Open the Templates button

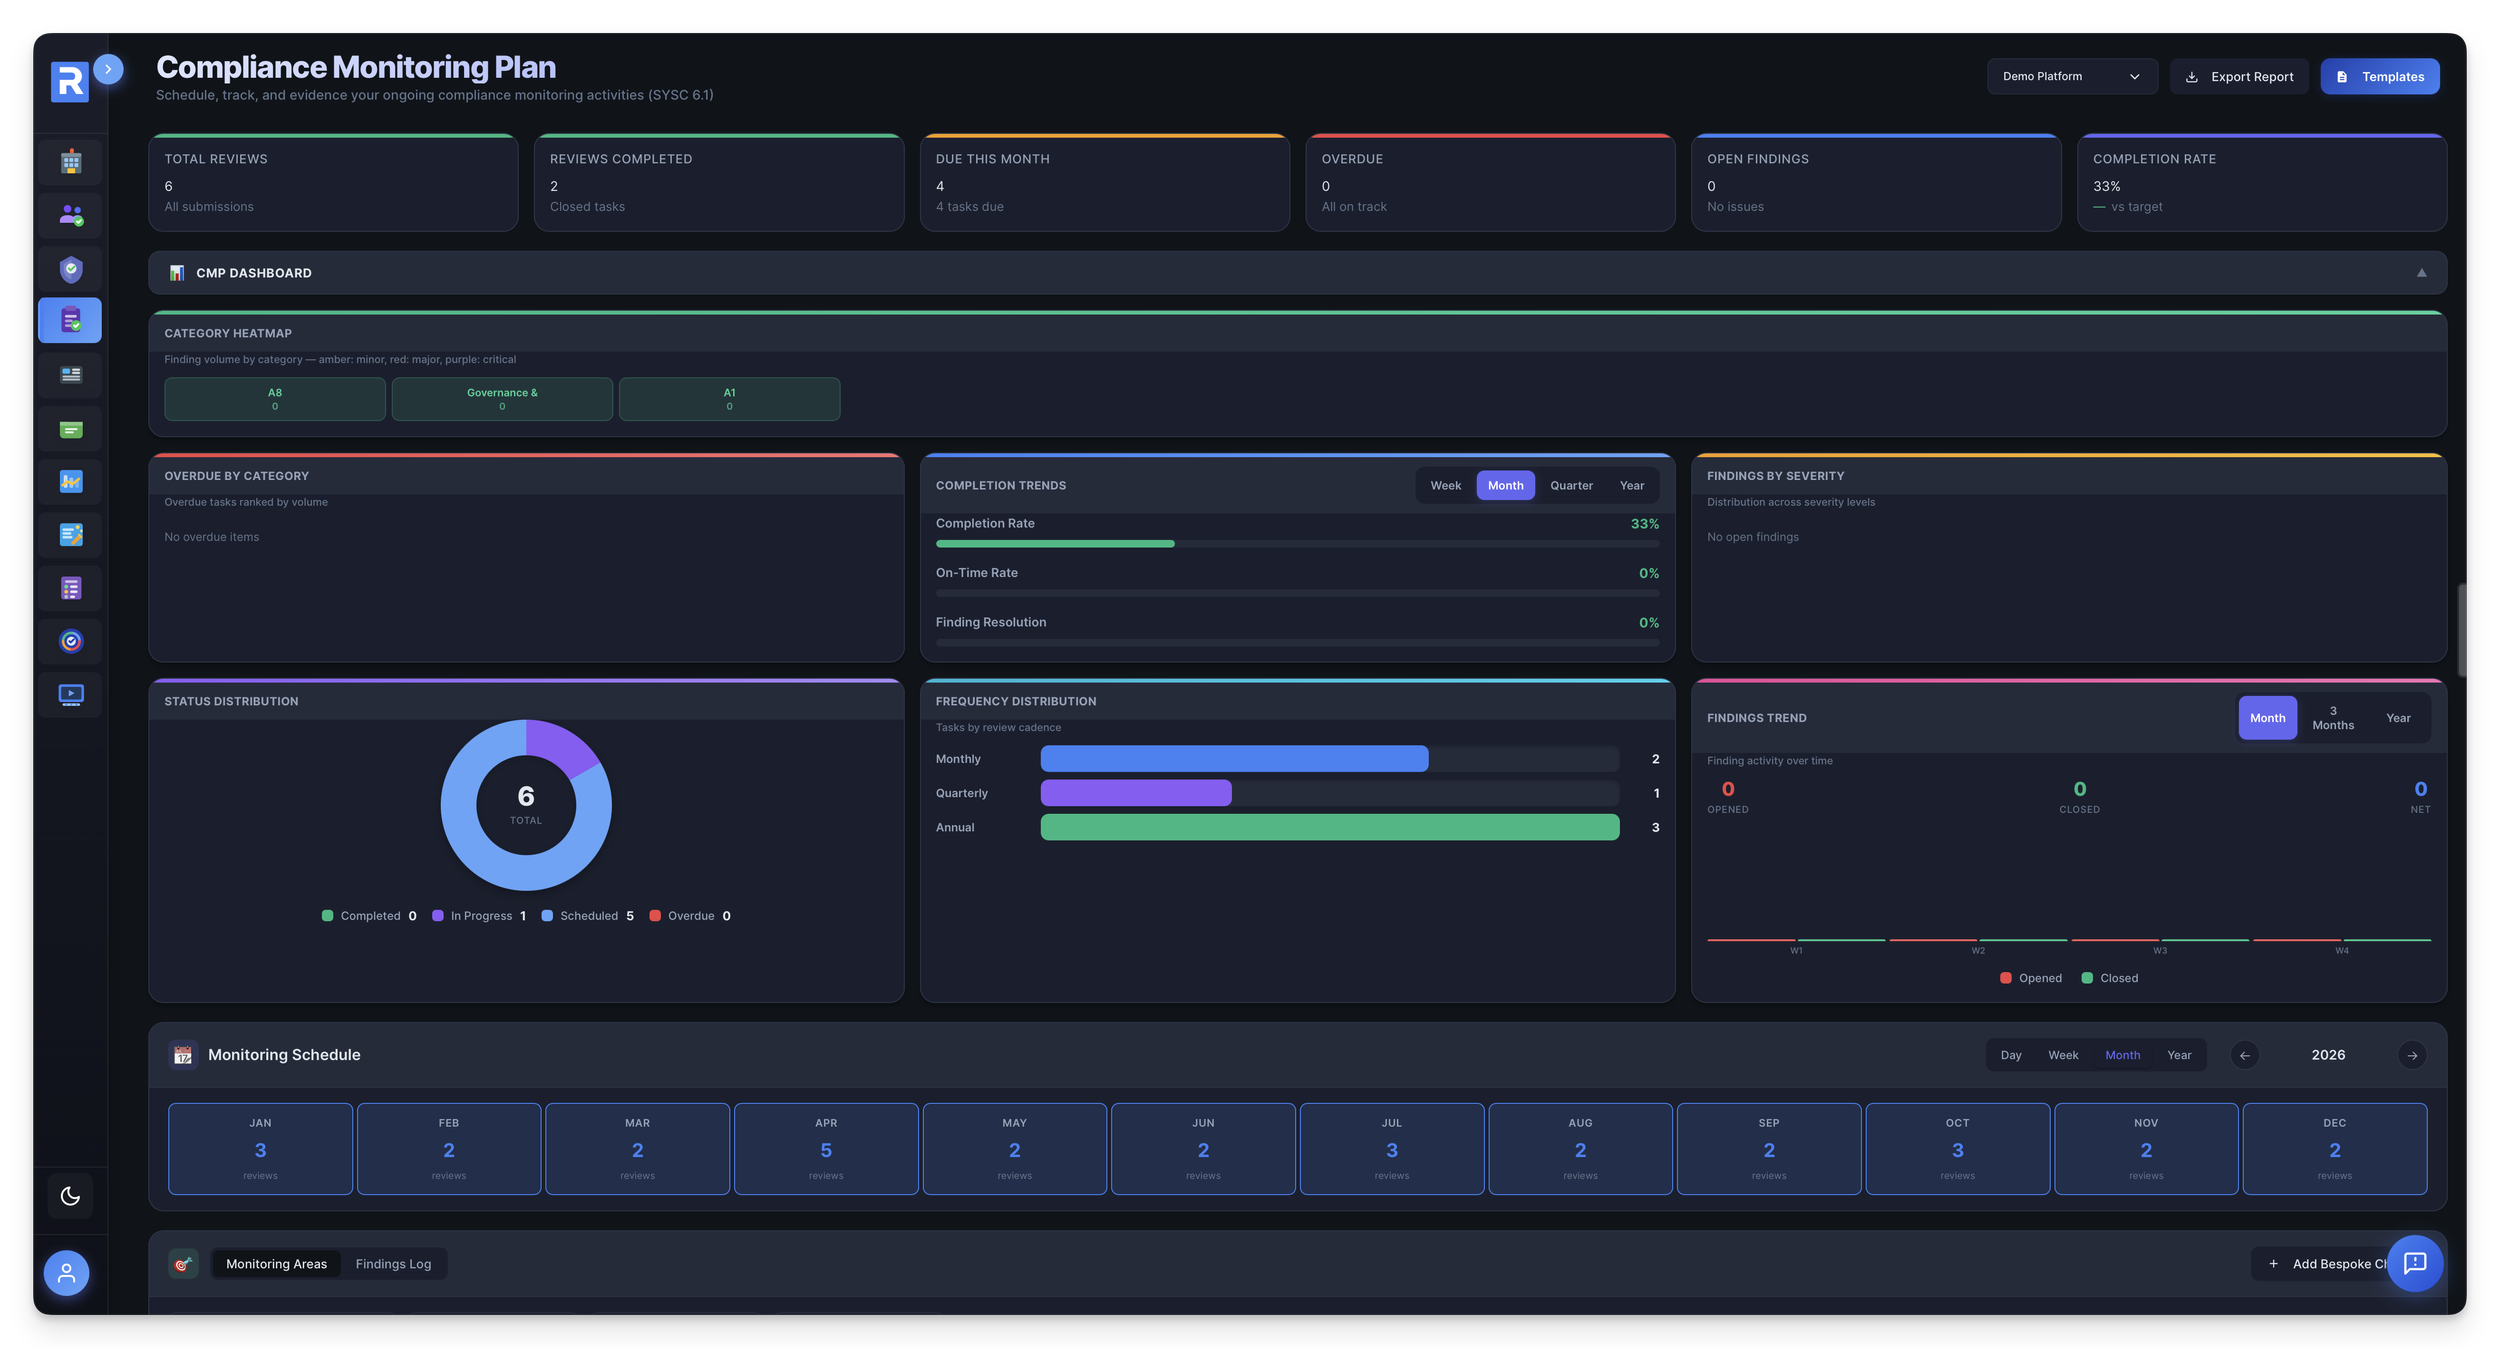click(x=2379, y=77)
